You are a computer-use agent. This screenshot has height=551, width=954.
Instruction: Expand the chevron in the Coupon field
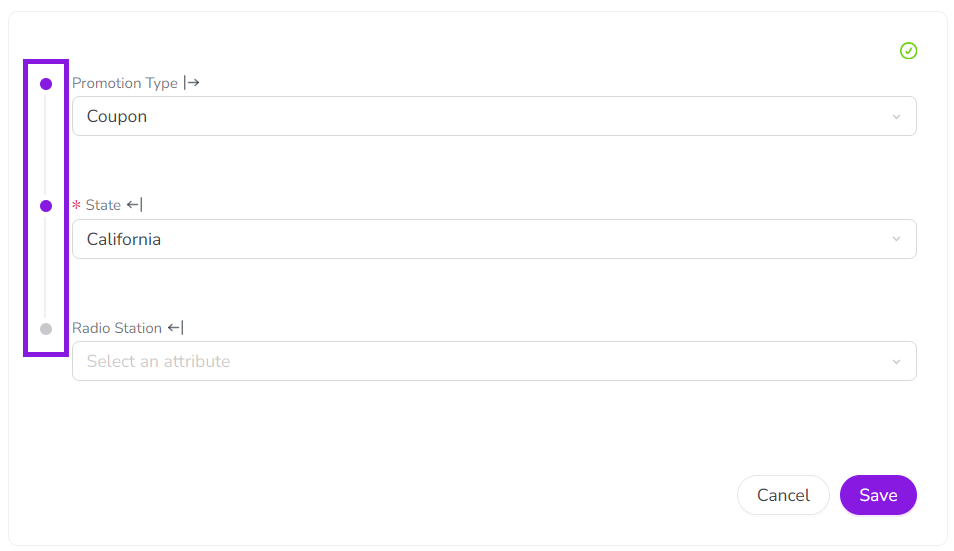tap(896, 117)
